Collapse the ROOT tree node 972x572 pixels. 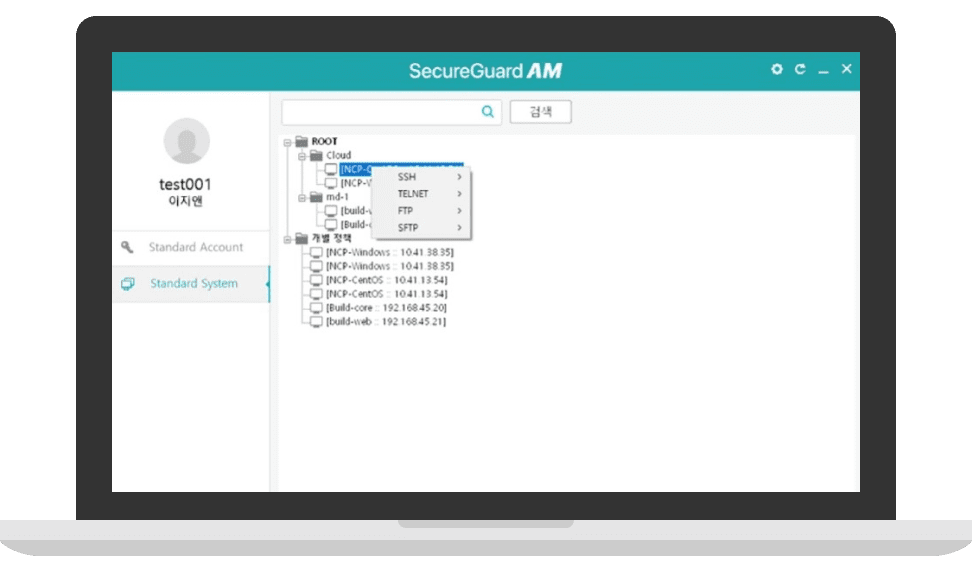click(x=287, y=142)
